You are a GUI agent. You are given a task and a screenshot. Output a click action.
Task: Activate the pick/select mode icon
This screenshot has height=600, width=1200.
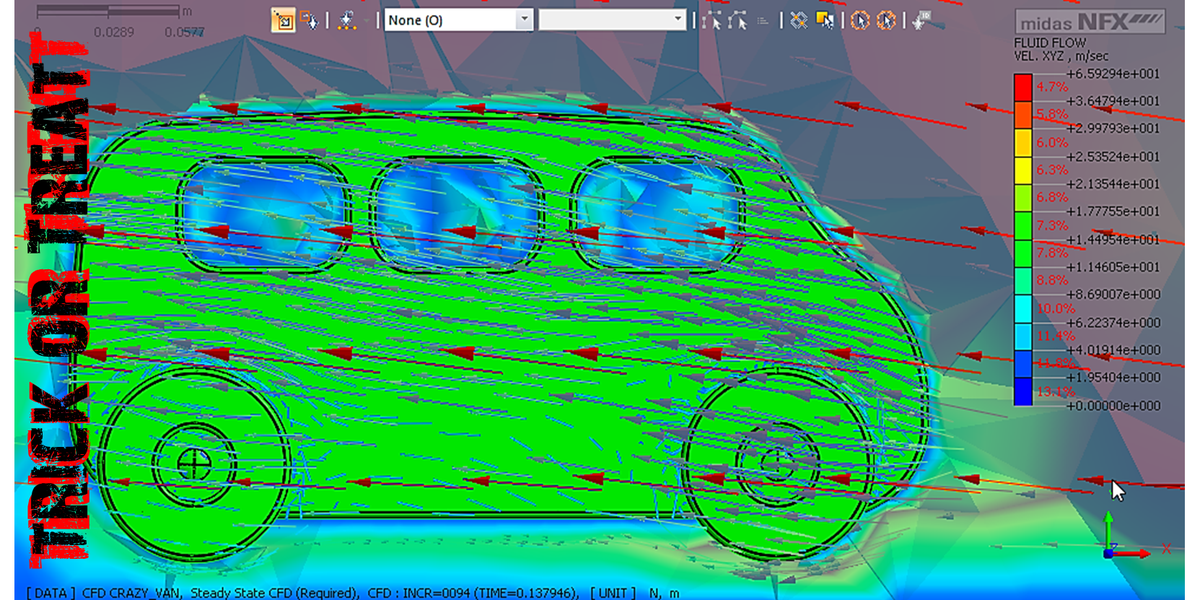pyautogui.click(x=283, y=20)
